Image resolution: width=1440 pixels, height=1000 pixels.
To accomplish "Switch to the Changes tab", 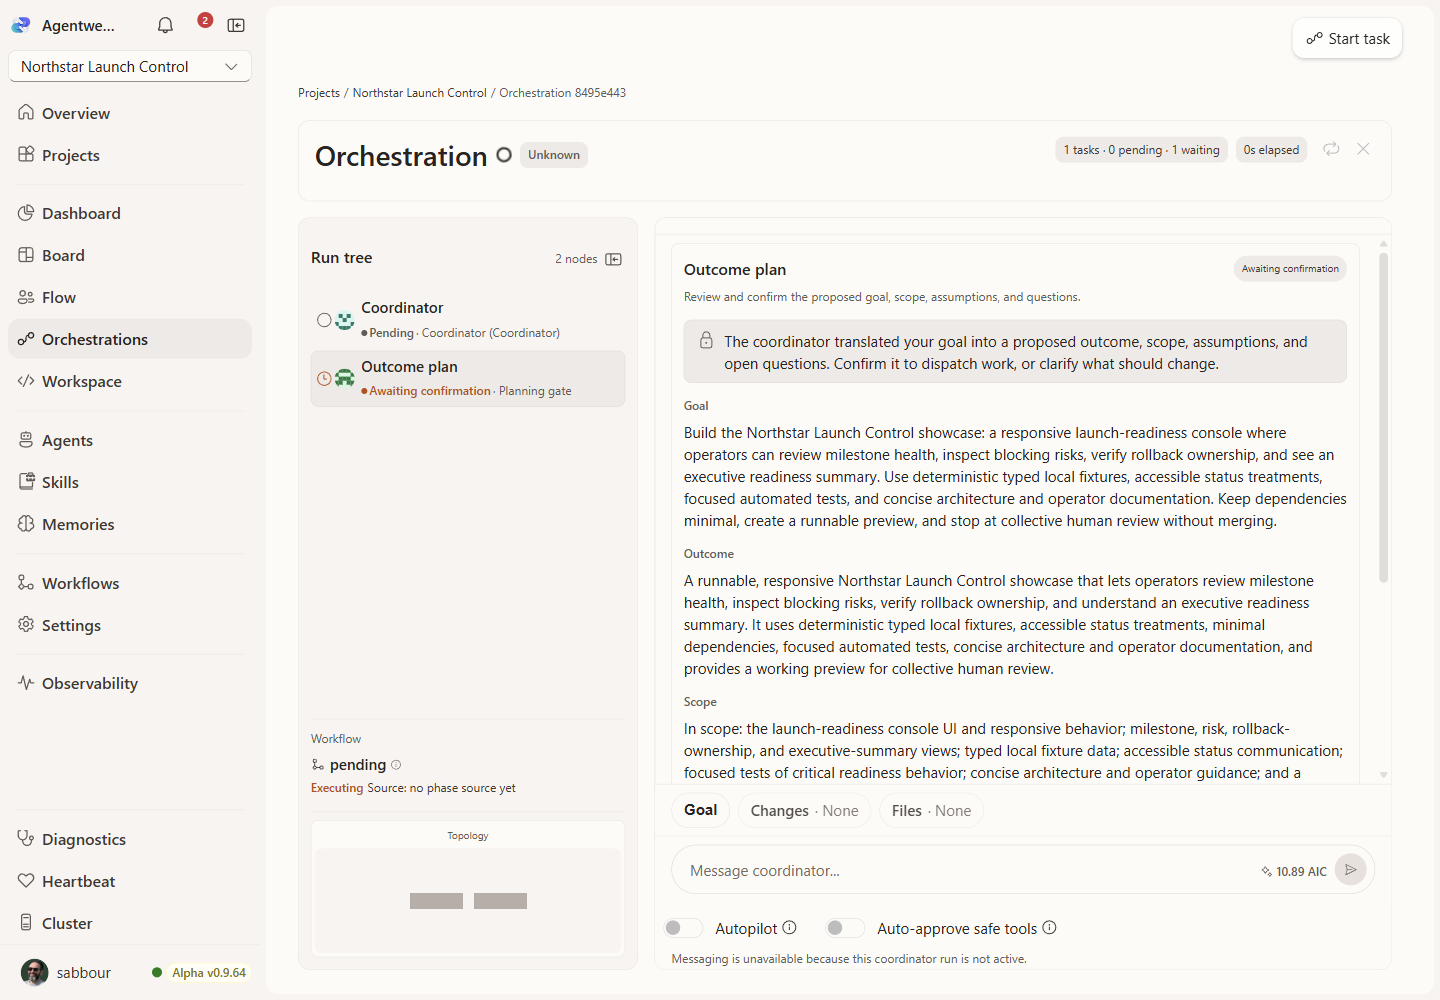I will (805, 811).
